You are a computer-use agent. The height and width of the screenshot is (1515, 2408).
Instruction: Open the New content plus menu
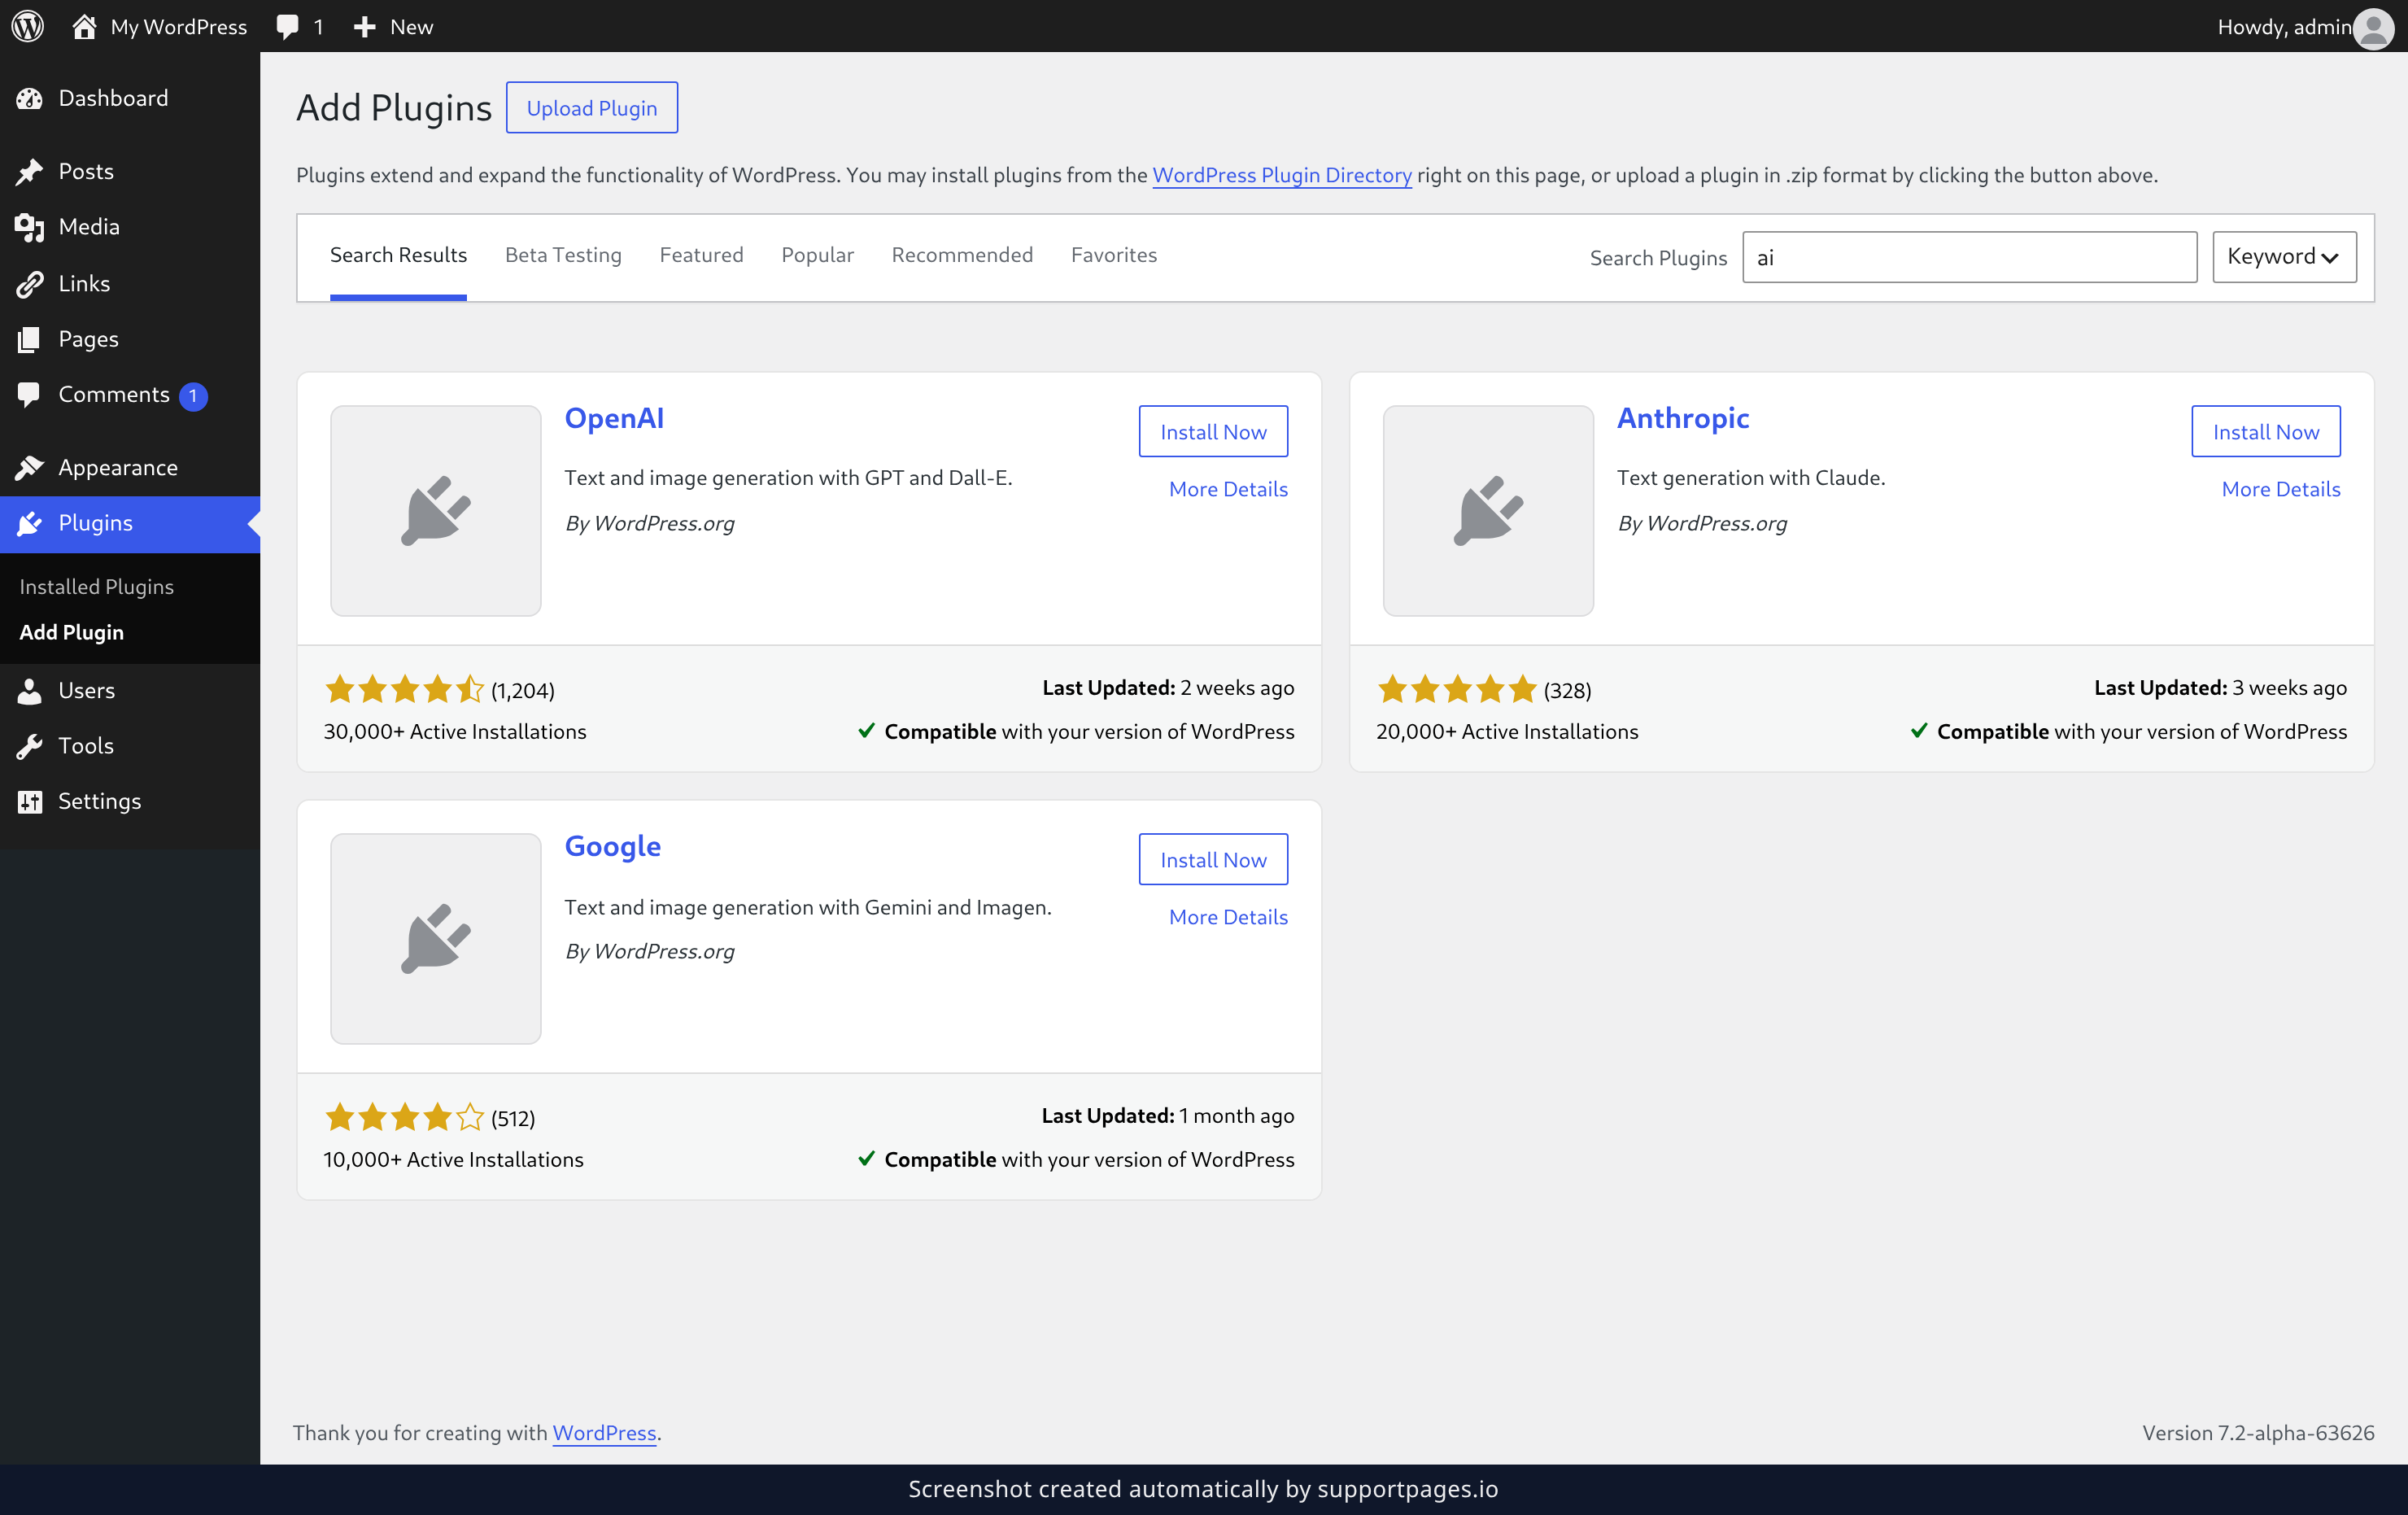tap(393, 27)
